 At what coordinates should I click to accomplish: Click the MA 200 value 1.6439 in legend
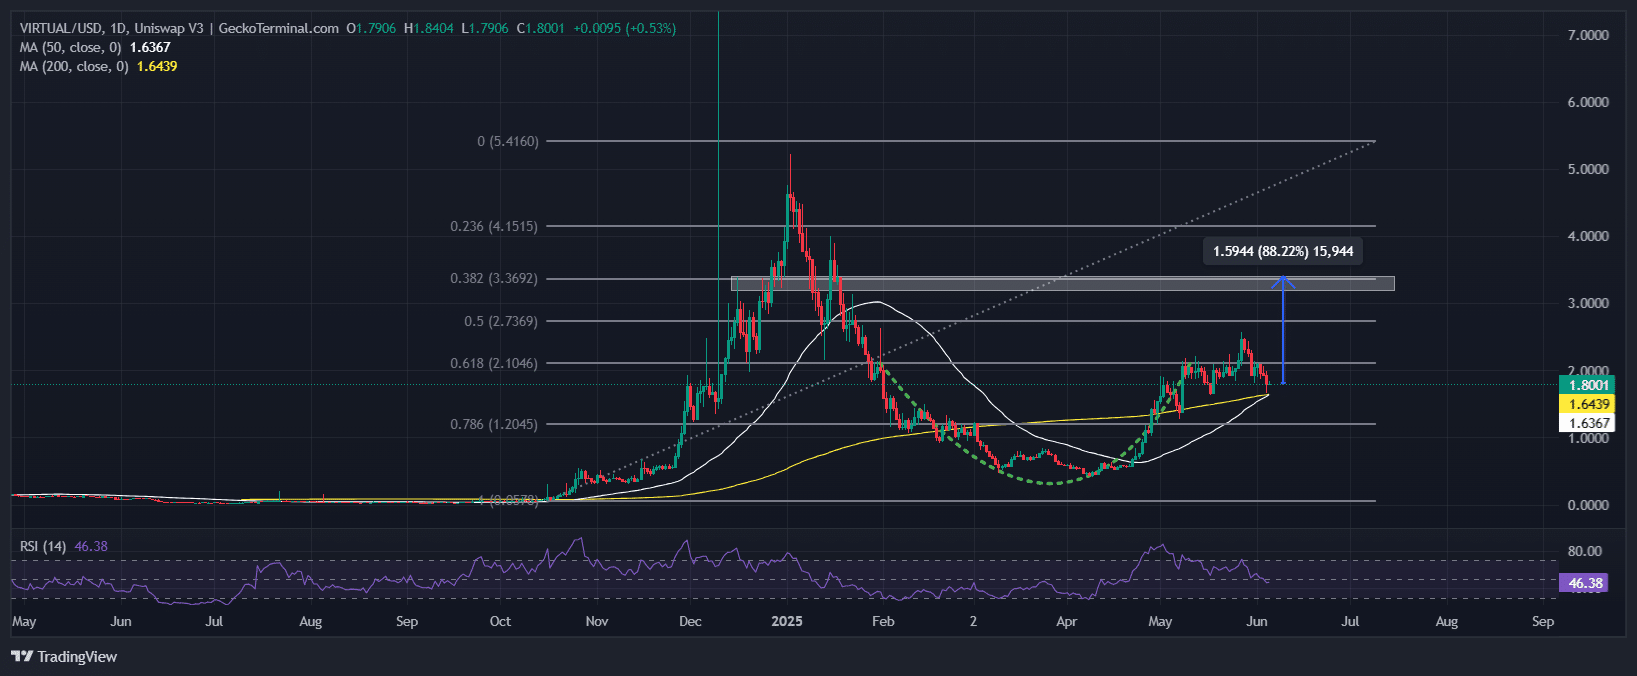coord(157,66)
